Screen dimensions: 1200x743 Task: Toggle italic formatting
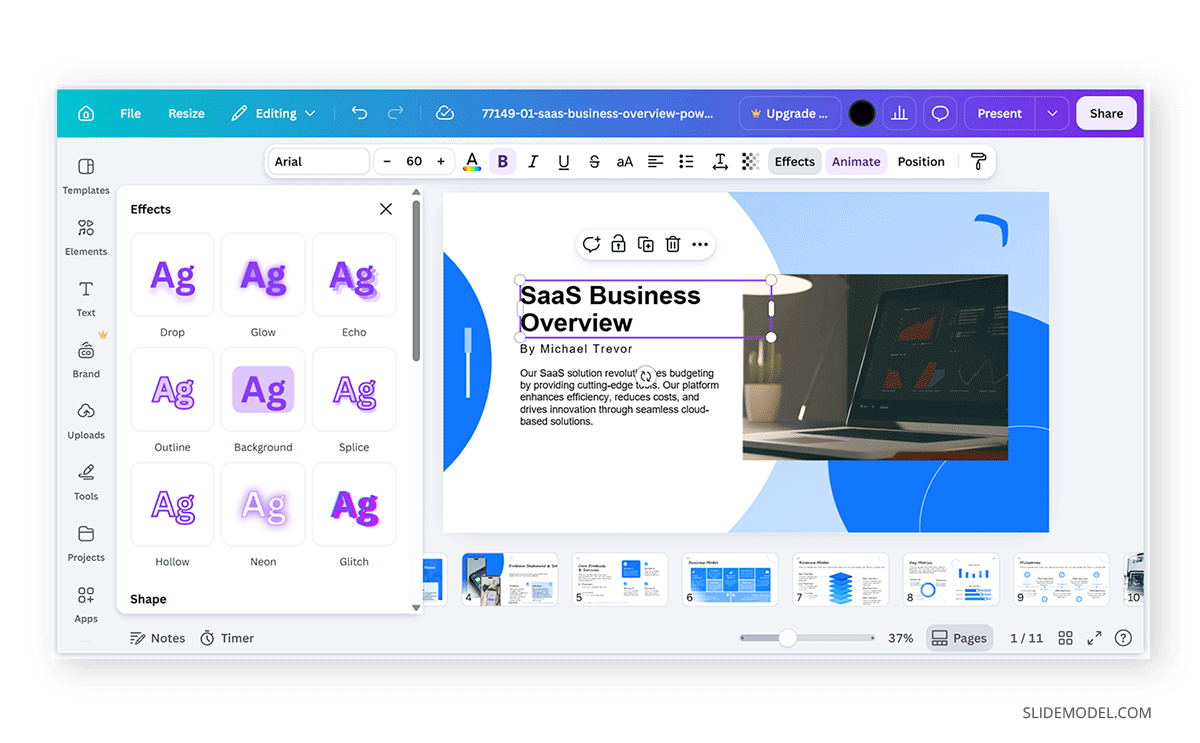click(533, 162)
